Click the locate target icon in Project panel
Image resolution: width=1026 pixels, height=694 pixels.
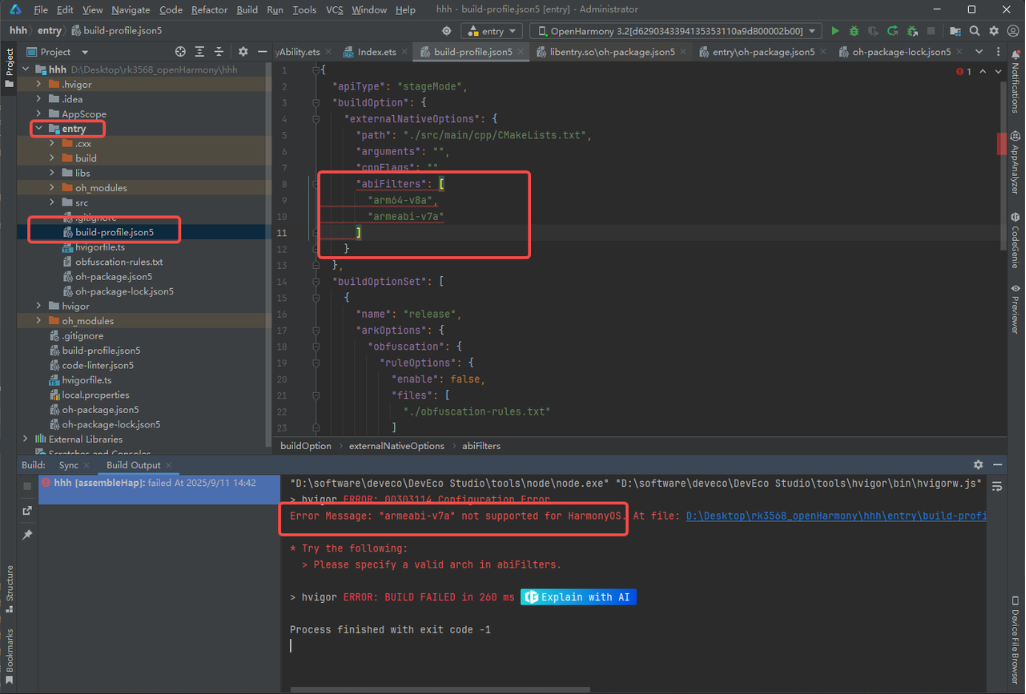click(x=180, y=51)
